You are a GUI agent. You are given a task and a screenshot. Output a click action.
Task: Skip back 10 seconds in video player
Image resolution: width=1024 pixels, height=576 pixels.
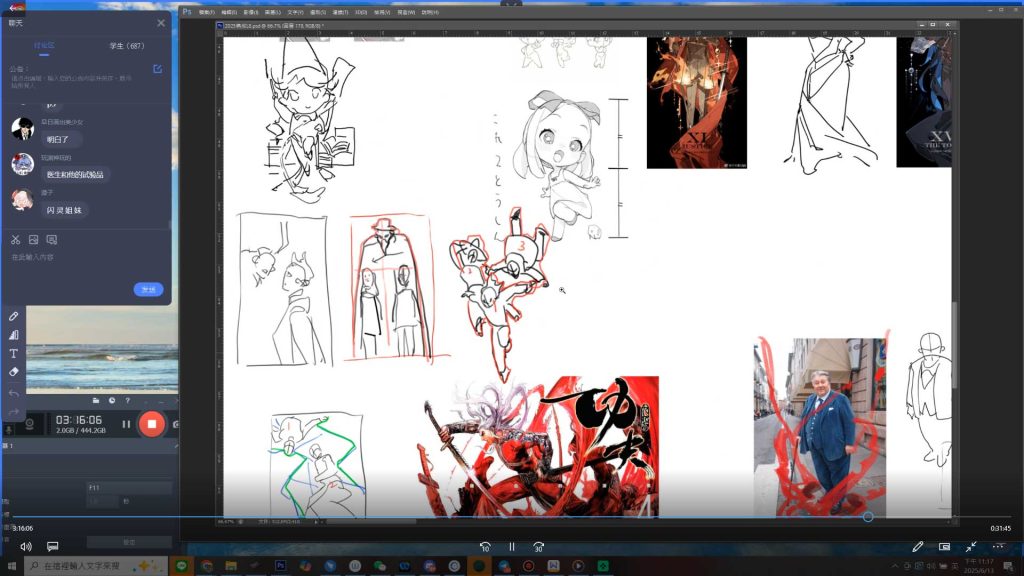click(485, 547)
